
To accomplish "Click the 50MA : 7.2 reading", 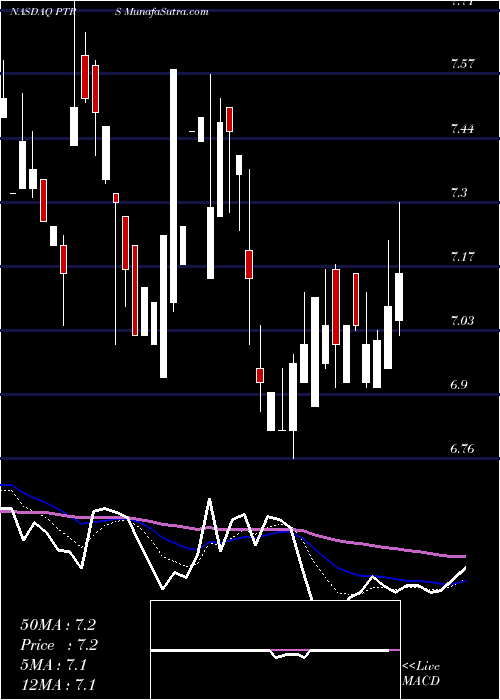I will click(x=58, y=625).
